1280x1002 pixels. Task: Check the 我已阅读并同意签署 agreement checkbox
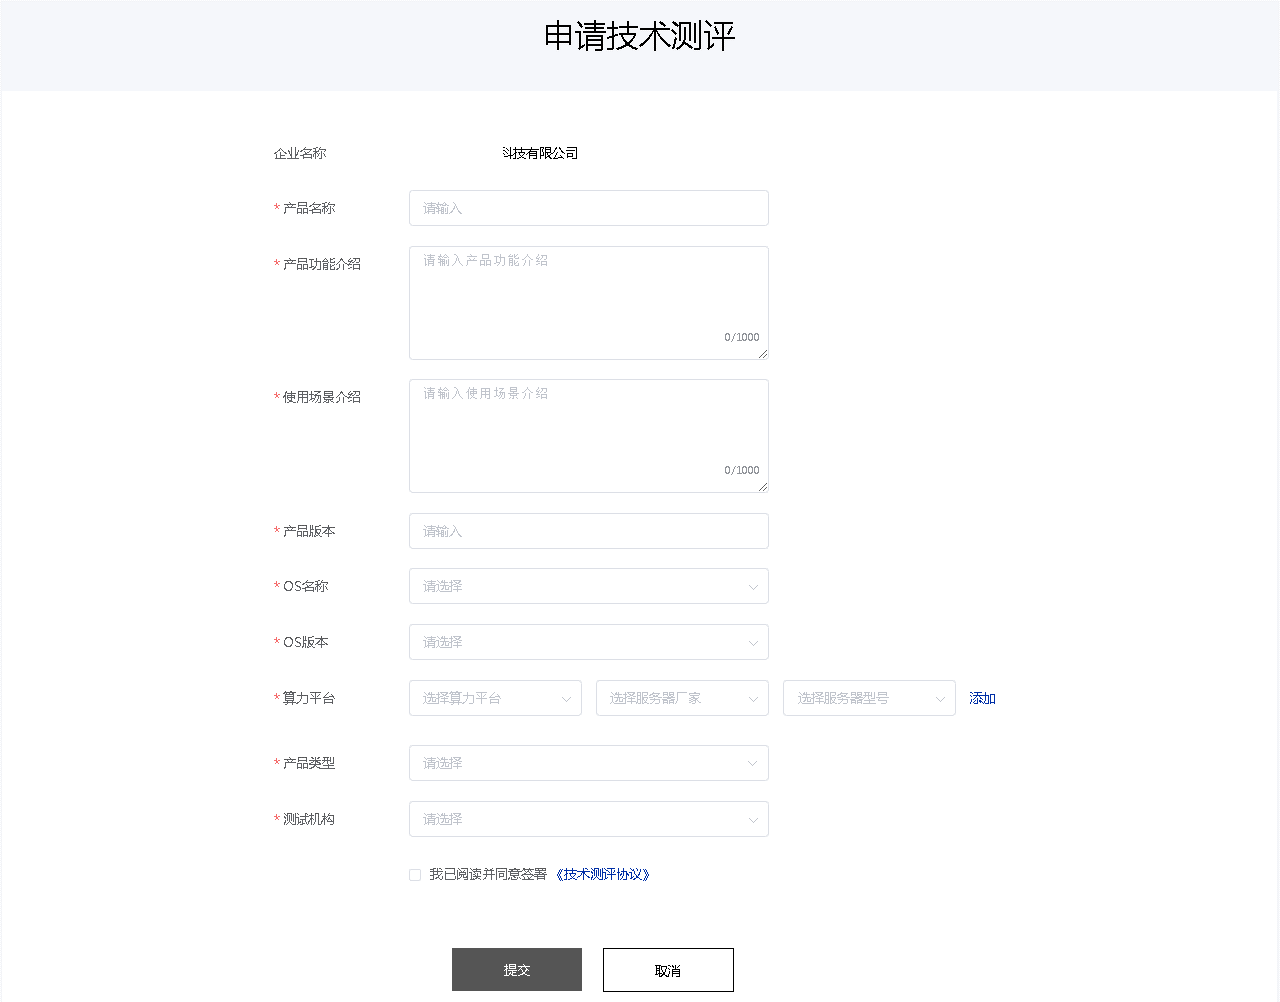coord(415,875)
